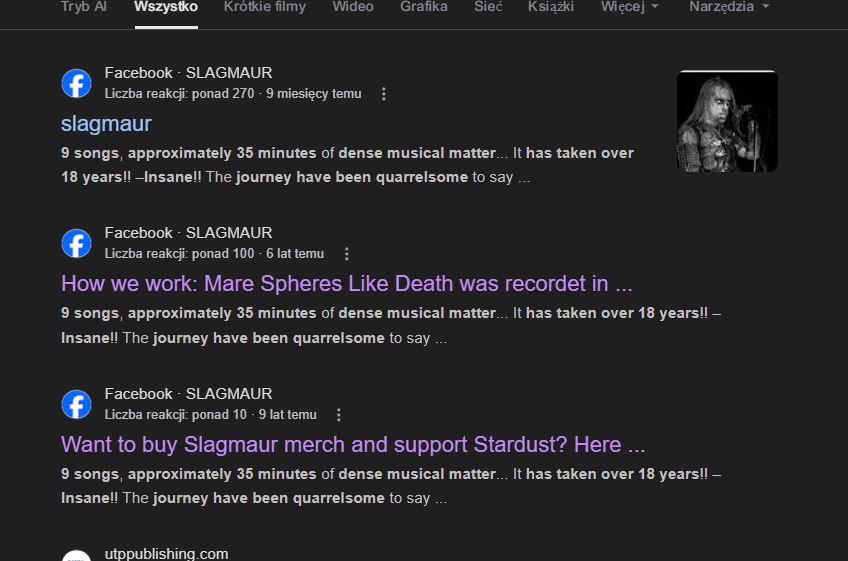This screenshot has width=848, height=561.
Task: Open the three-dot menu next to '6 lat temu'
Action: (347, 254)
